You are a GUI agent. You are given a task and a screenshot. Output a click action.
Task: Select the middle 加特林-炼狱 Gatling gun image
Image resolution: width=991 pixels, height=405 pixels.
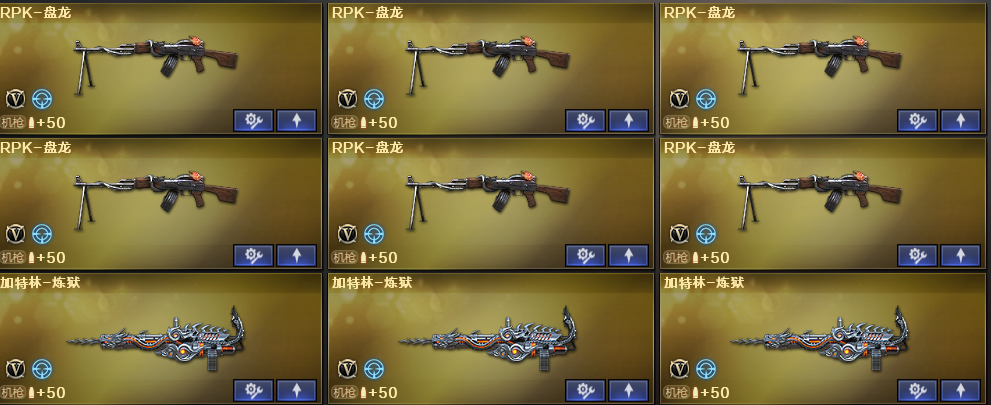click(x=489, y=339)
